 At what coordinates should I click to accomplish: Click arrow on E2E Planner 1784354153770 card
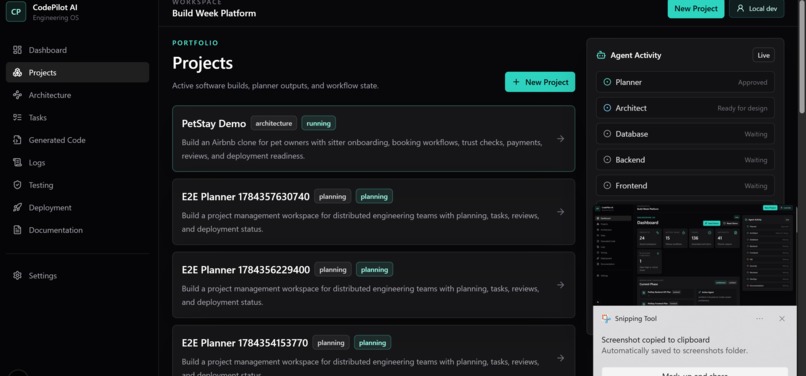[x=560, y=358]
